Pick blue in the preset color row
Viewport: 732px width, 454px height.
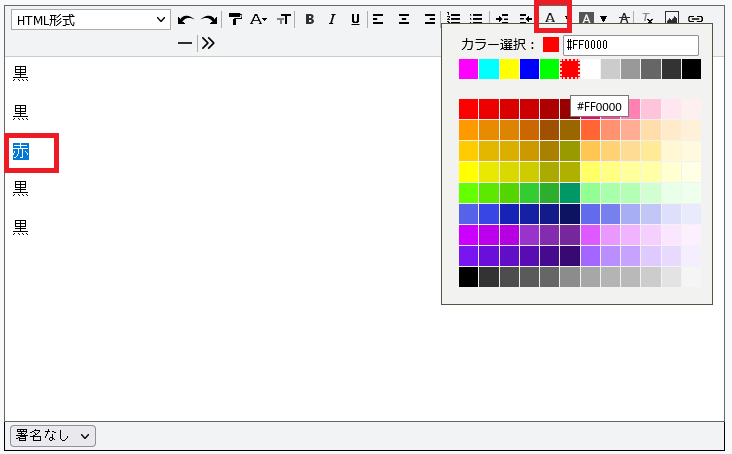(529, 69)
